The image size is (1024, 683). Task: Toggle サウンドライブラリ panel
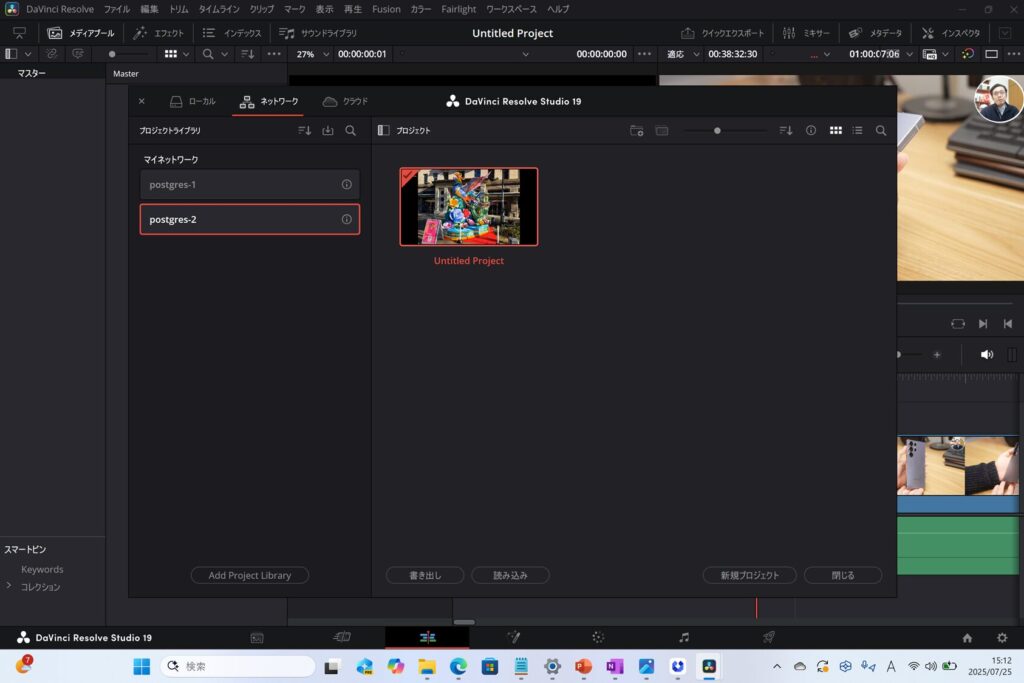pyautogui.click(x=318, y=33)
